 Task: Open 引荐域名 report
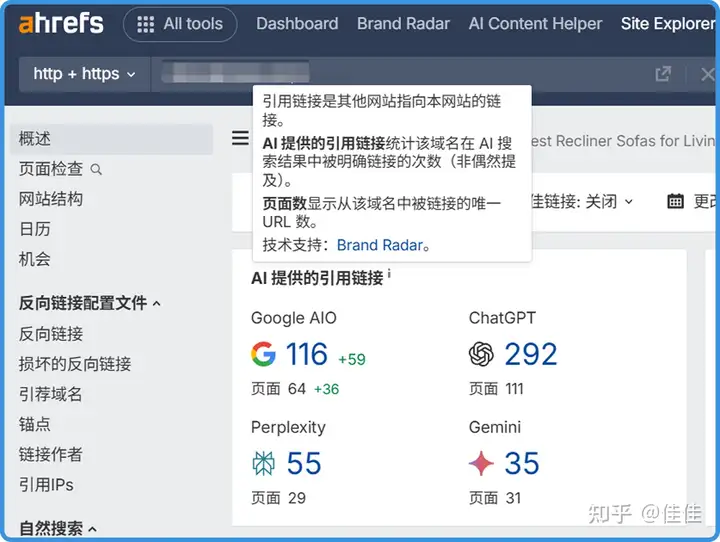click(51, 394)
